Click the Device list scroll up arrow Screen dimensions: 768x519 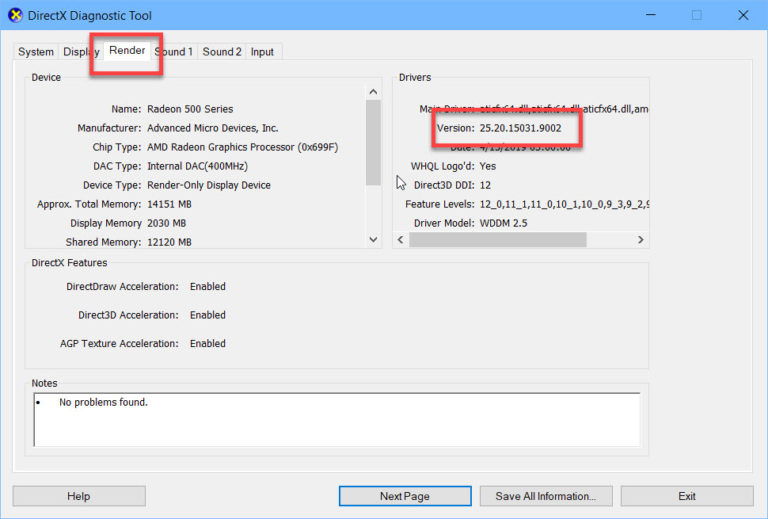373,92
